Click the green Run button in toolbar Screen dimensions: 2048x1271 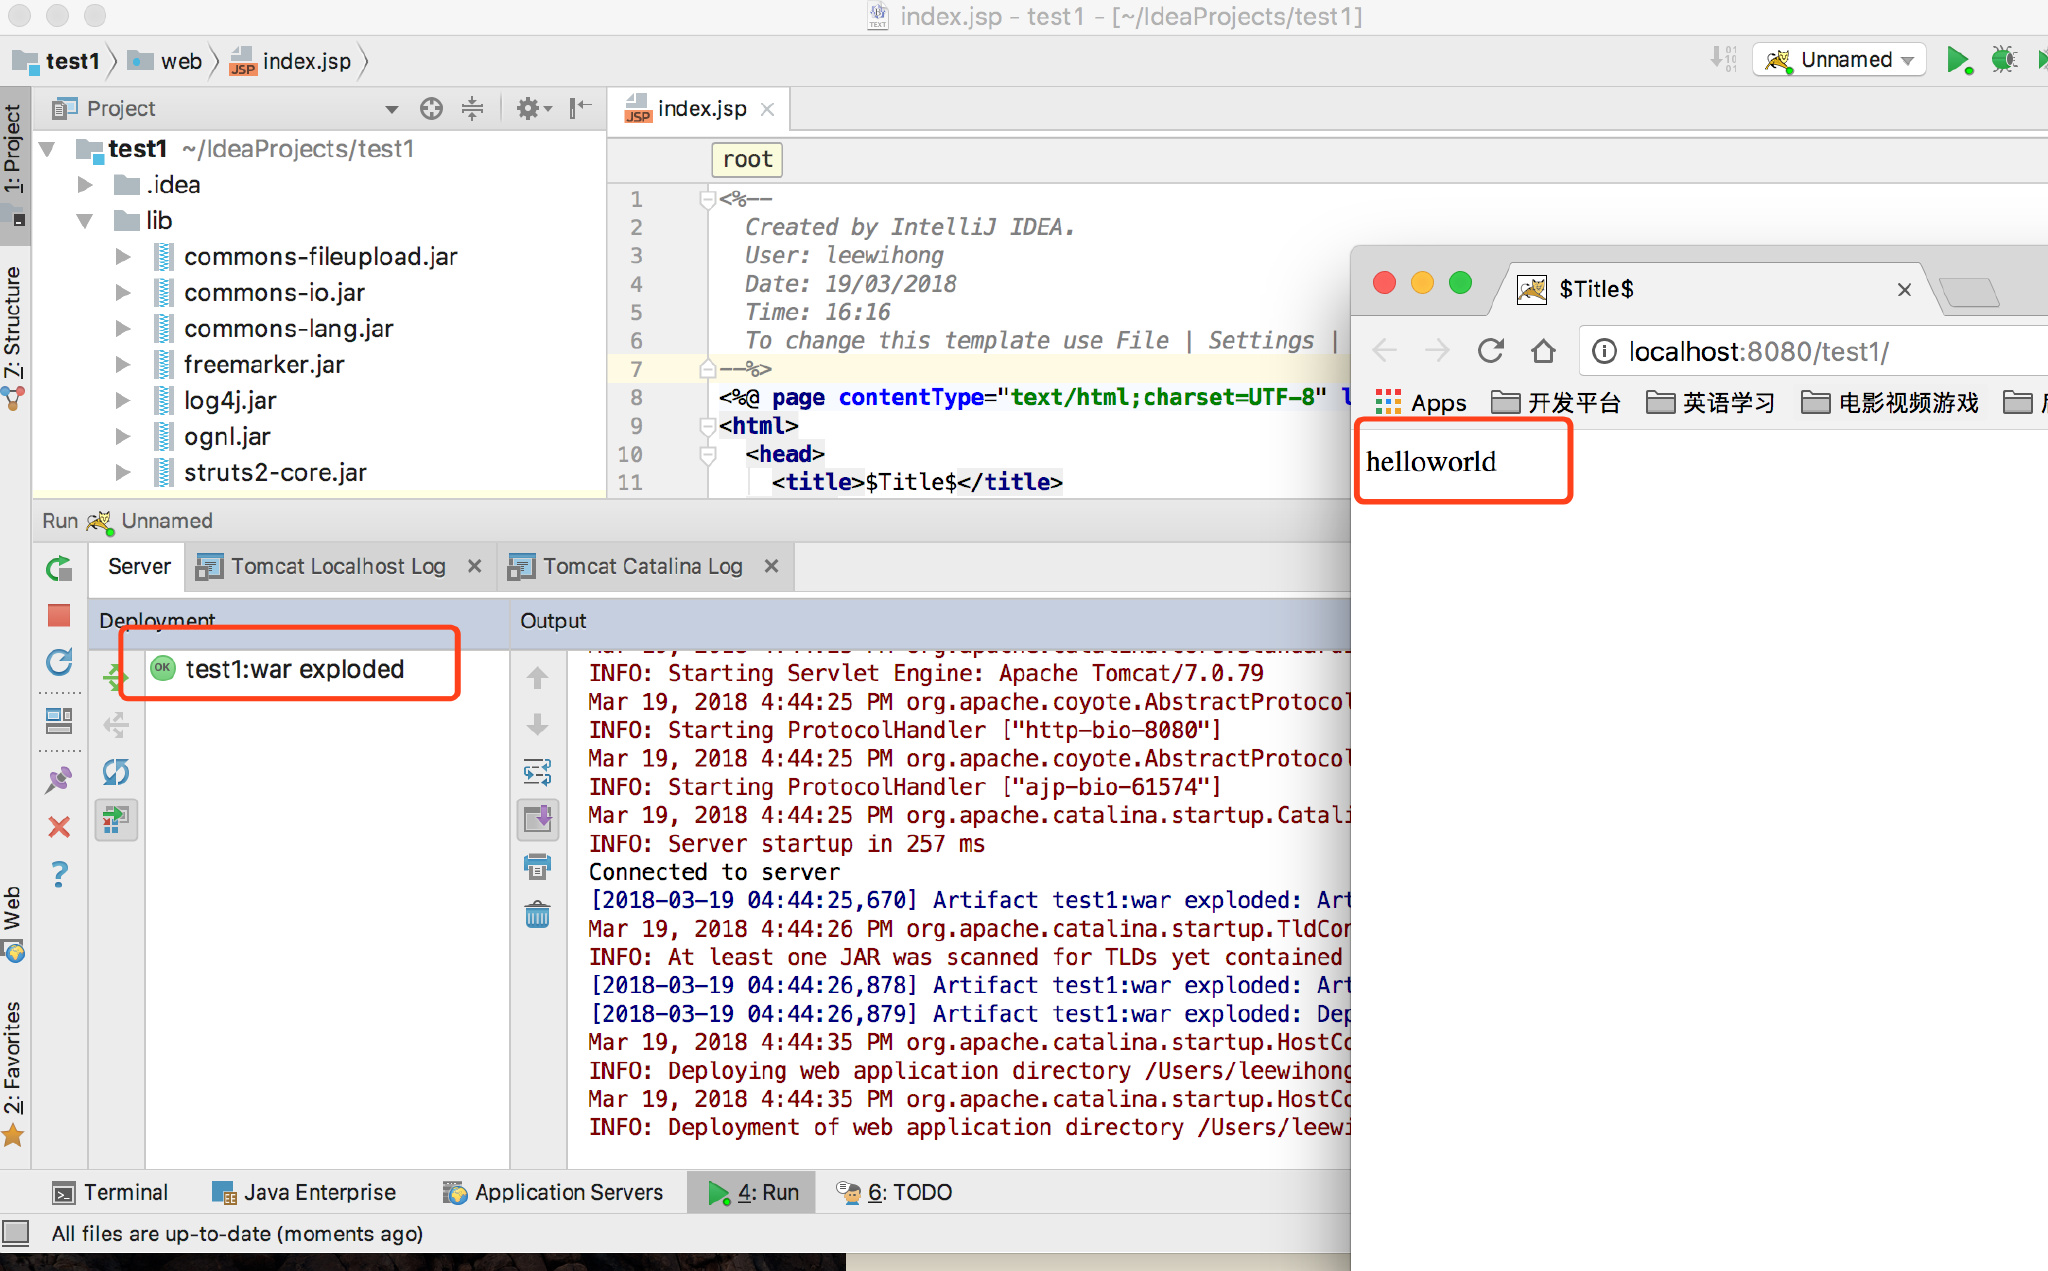pos(1958,60)
